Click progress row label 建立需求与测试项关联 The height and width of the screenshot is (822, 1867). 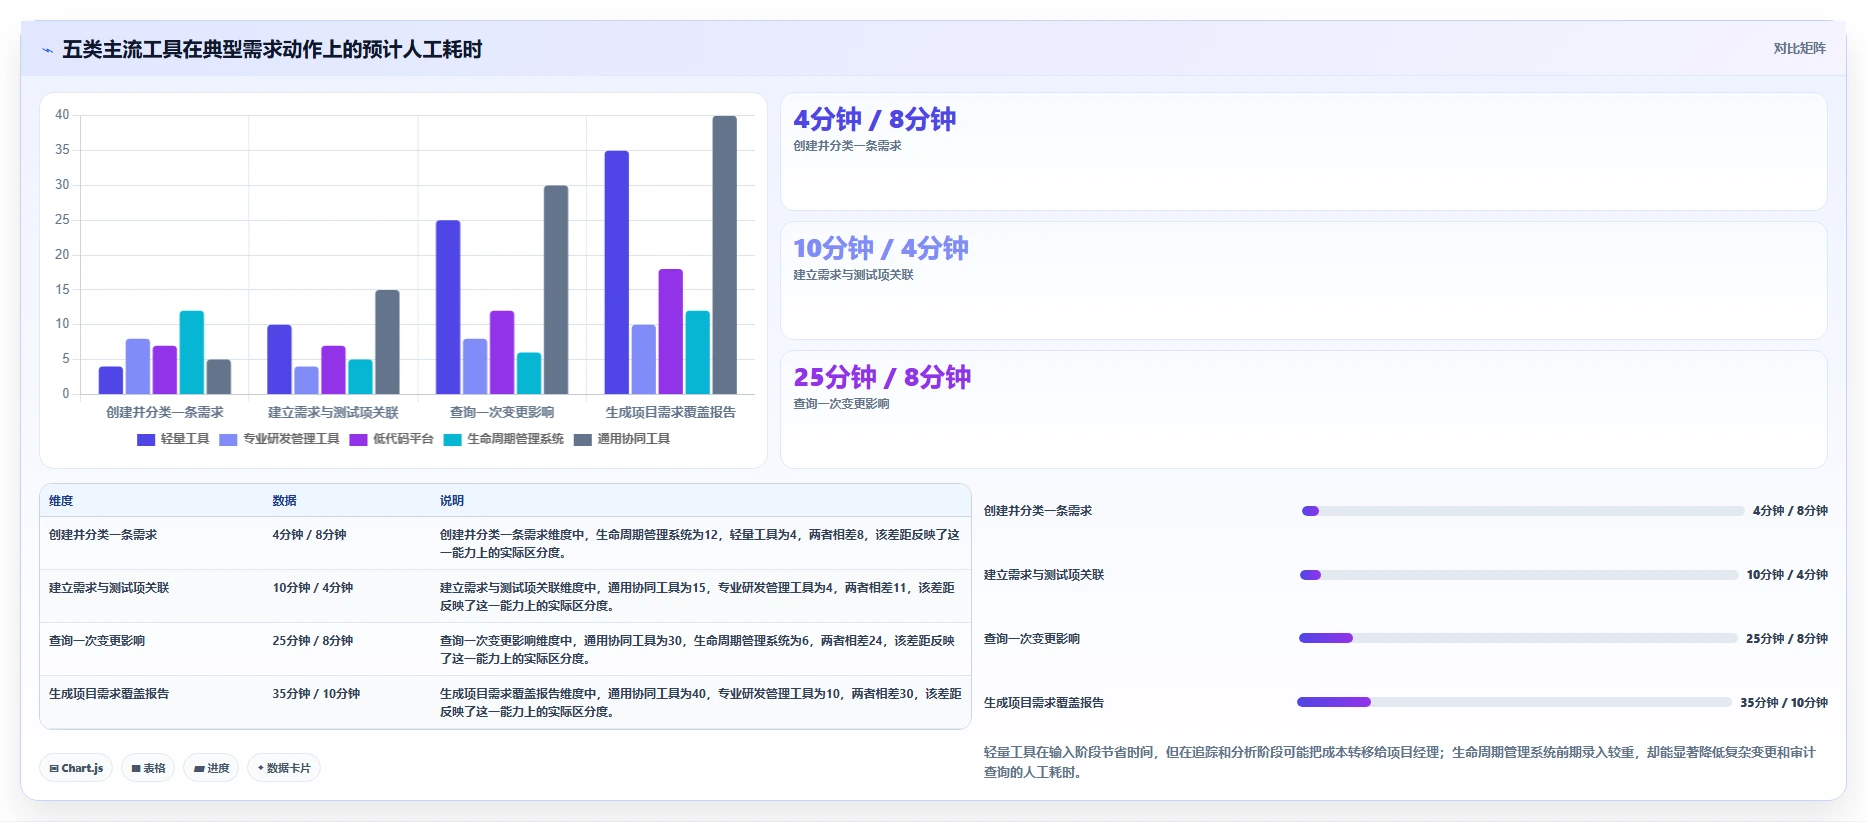1044,575
